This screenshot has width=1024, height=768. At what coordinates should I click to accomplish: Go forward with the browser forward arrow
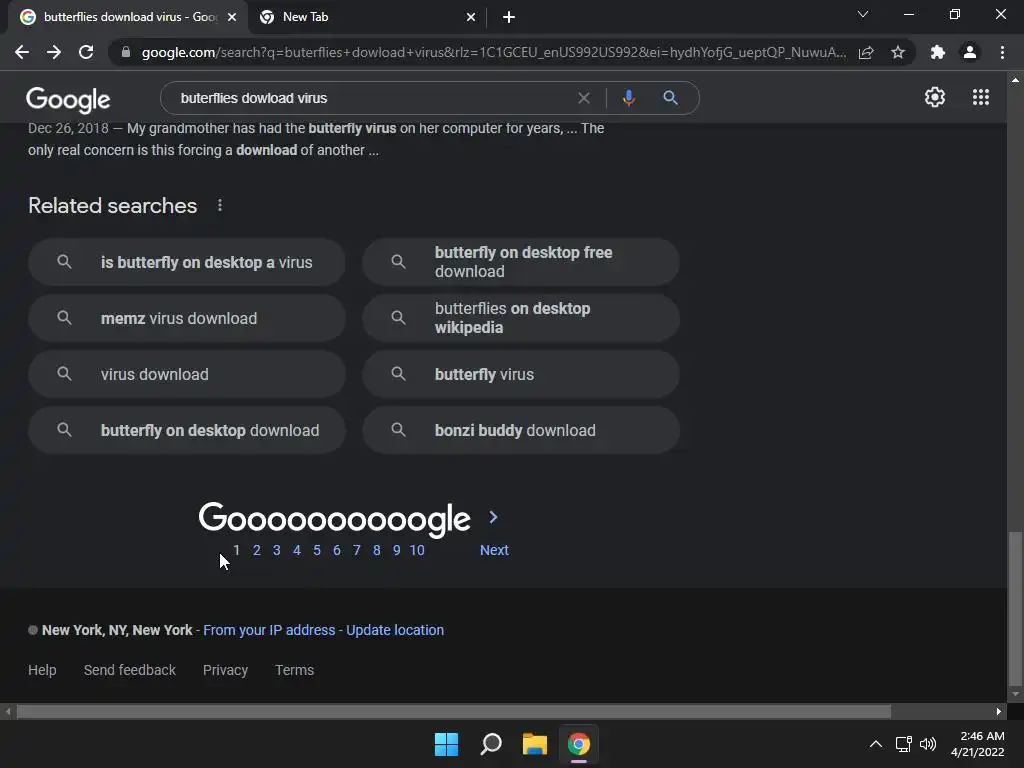(x=54, y=52)
